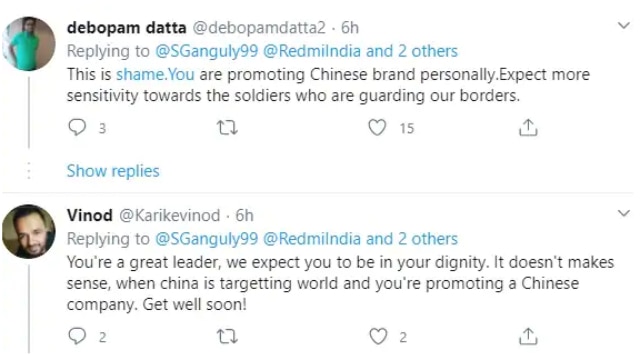
Task: Open @RedmiIndia mention in Vinod's reply
Action: tap(312, 239)
